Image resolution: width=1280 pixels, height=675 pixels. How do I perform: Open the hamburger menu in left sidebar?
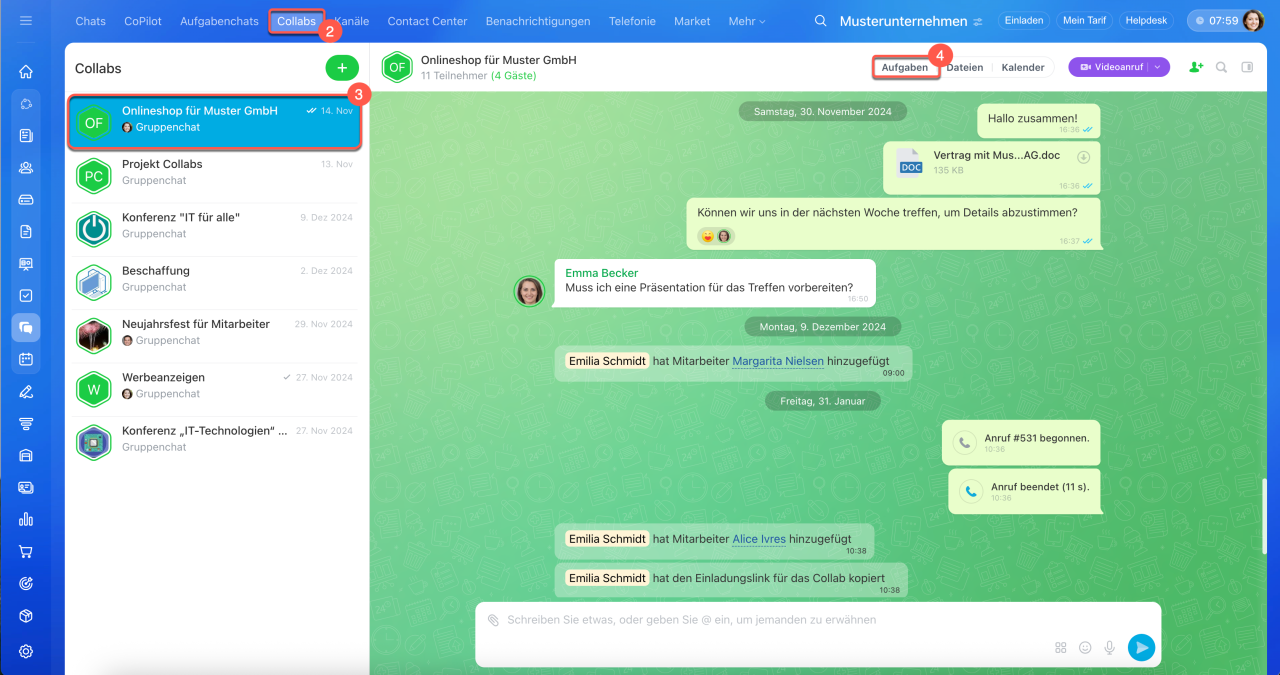click(26, 21)
